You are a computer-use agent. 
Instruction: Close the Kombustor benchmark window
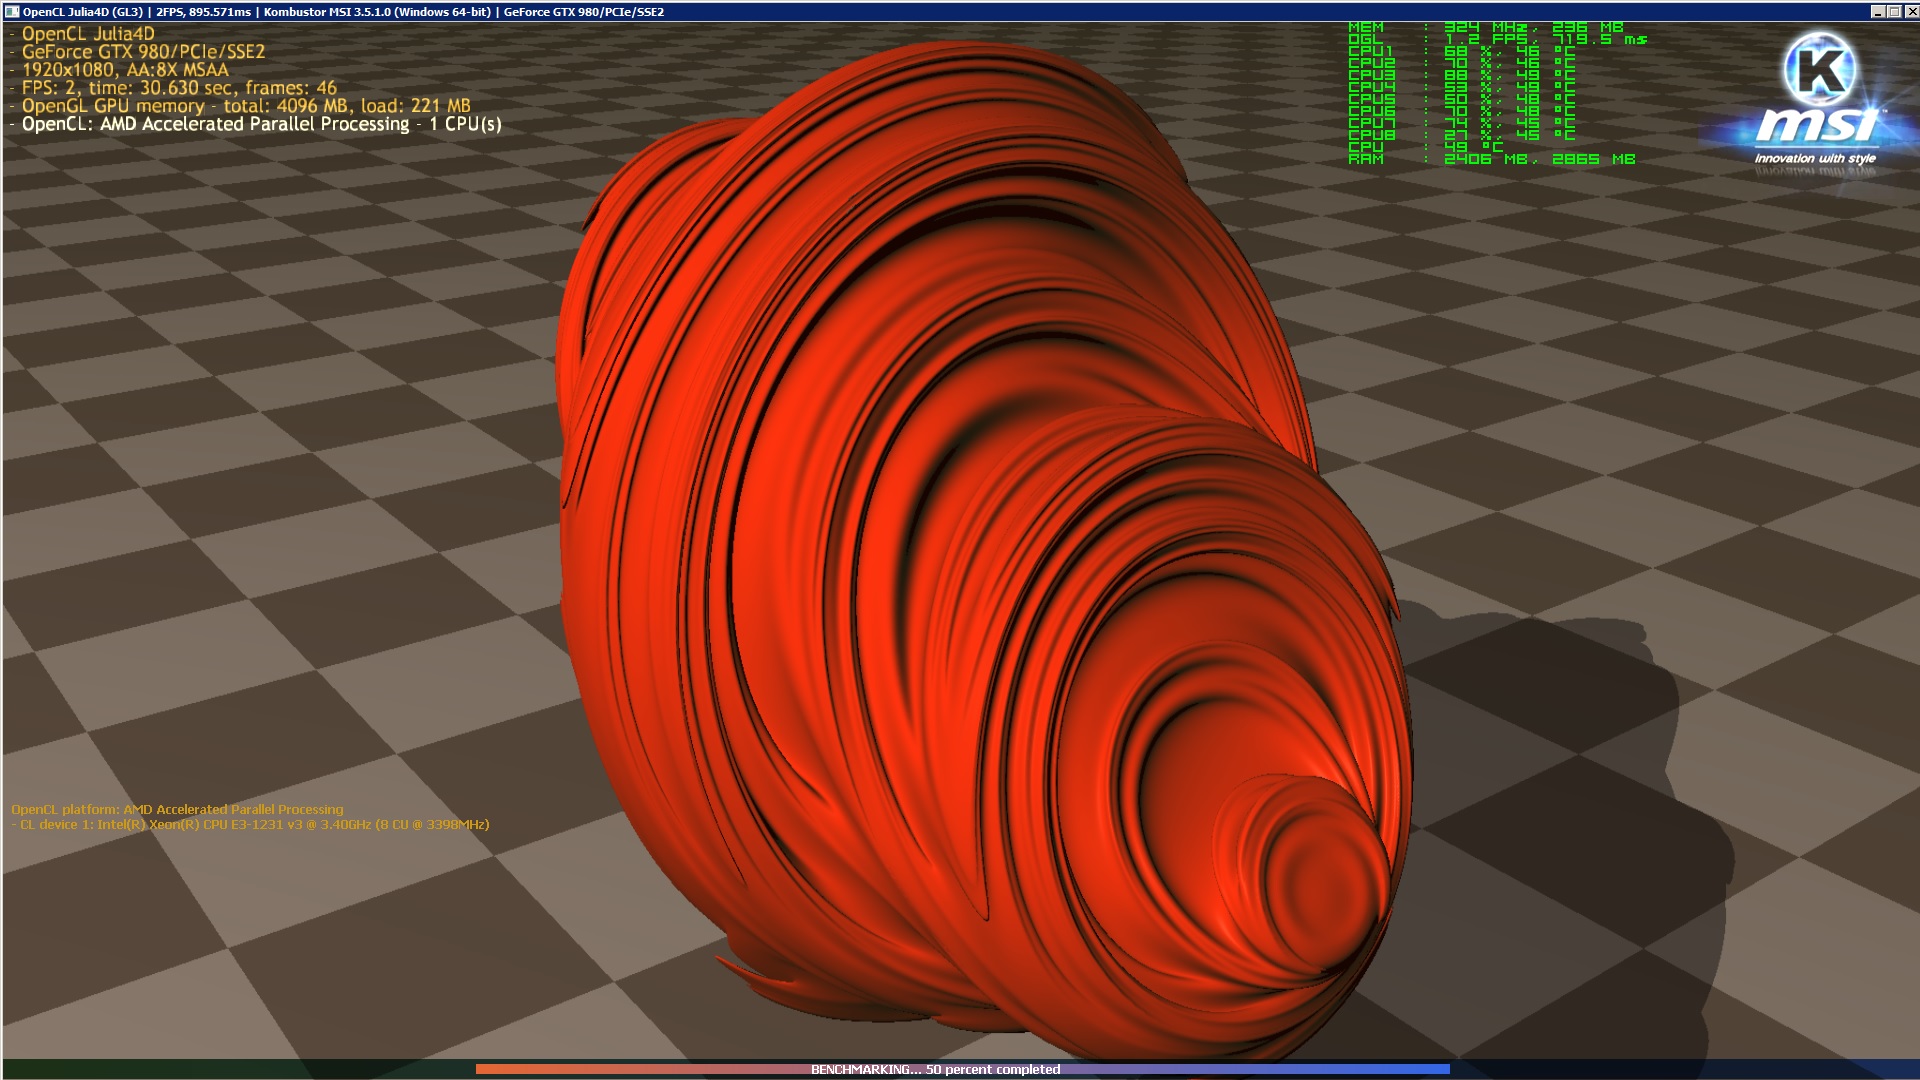tap(1910, 12)
